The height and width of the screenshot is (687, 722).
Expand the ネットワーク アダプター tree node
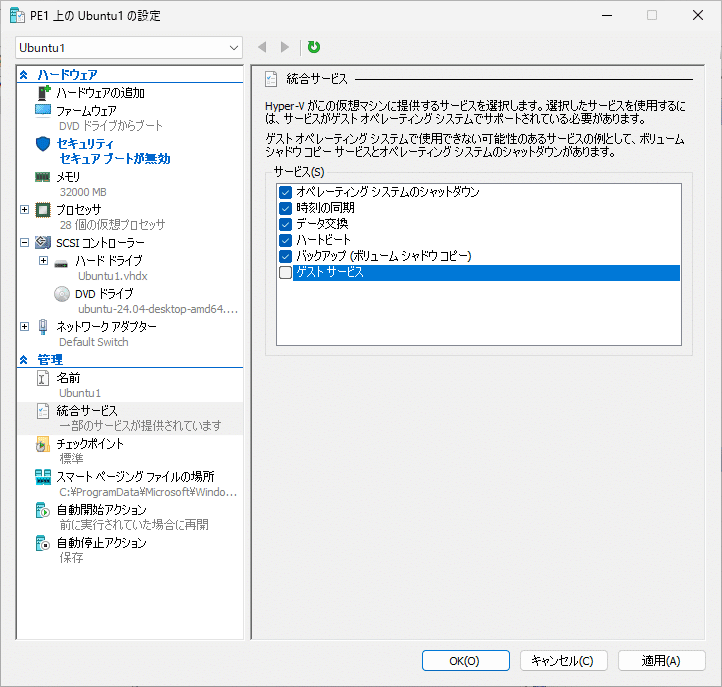coord(24,326)
